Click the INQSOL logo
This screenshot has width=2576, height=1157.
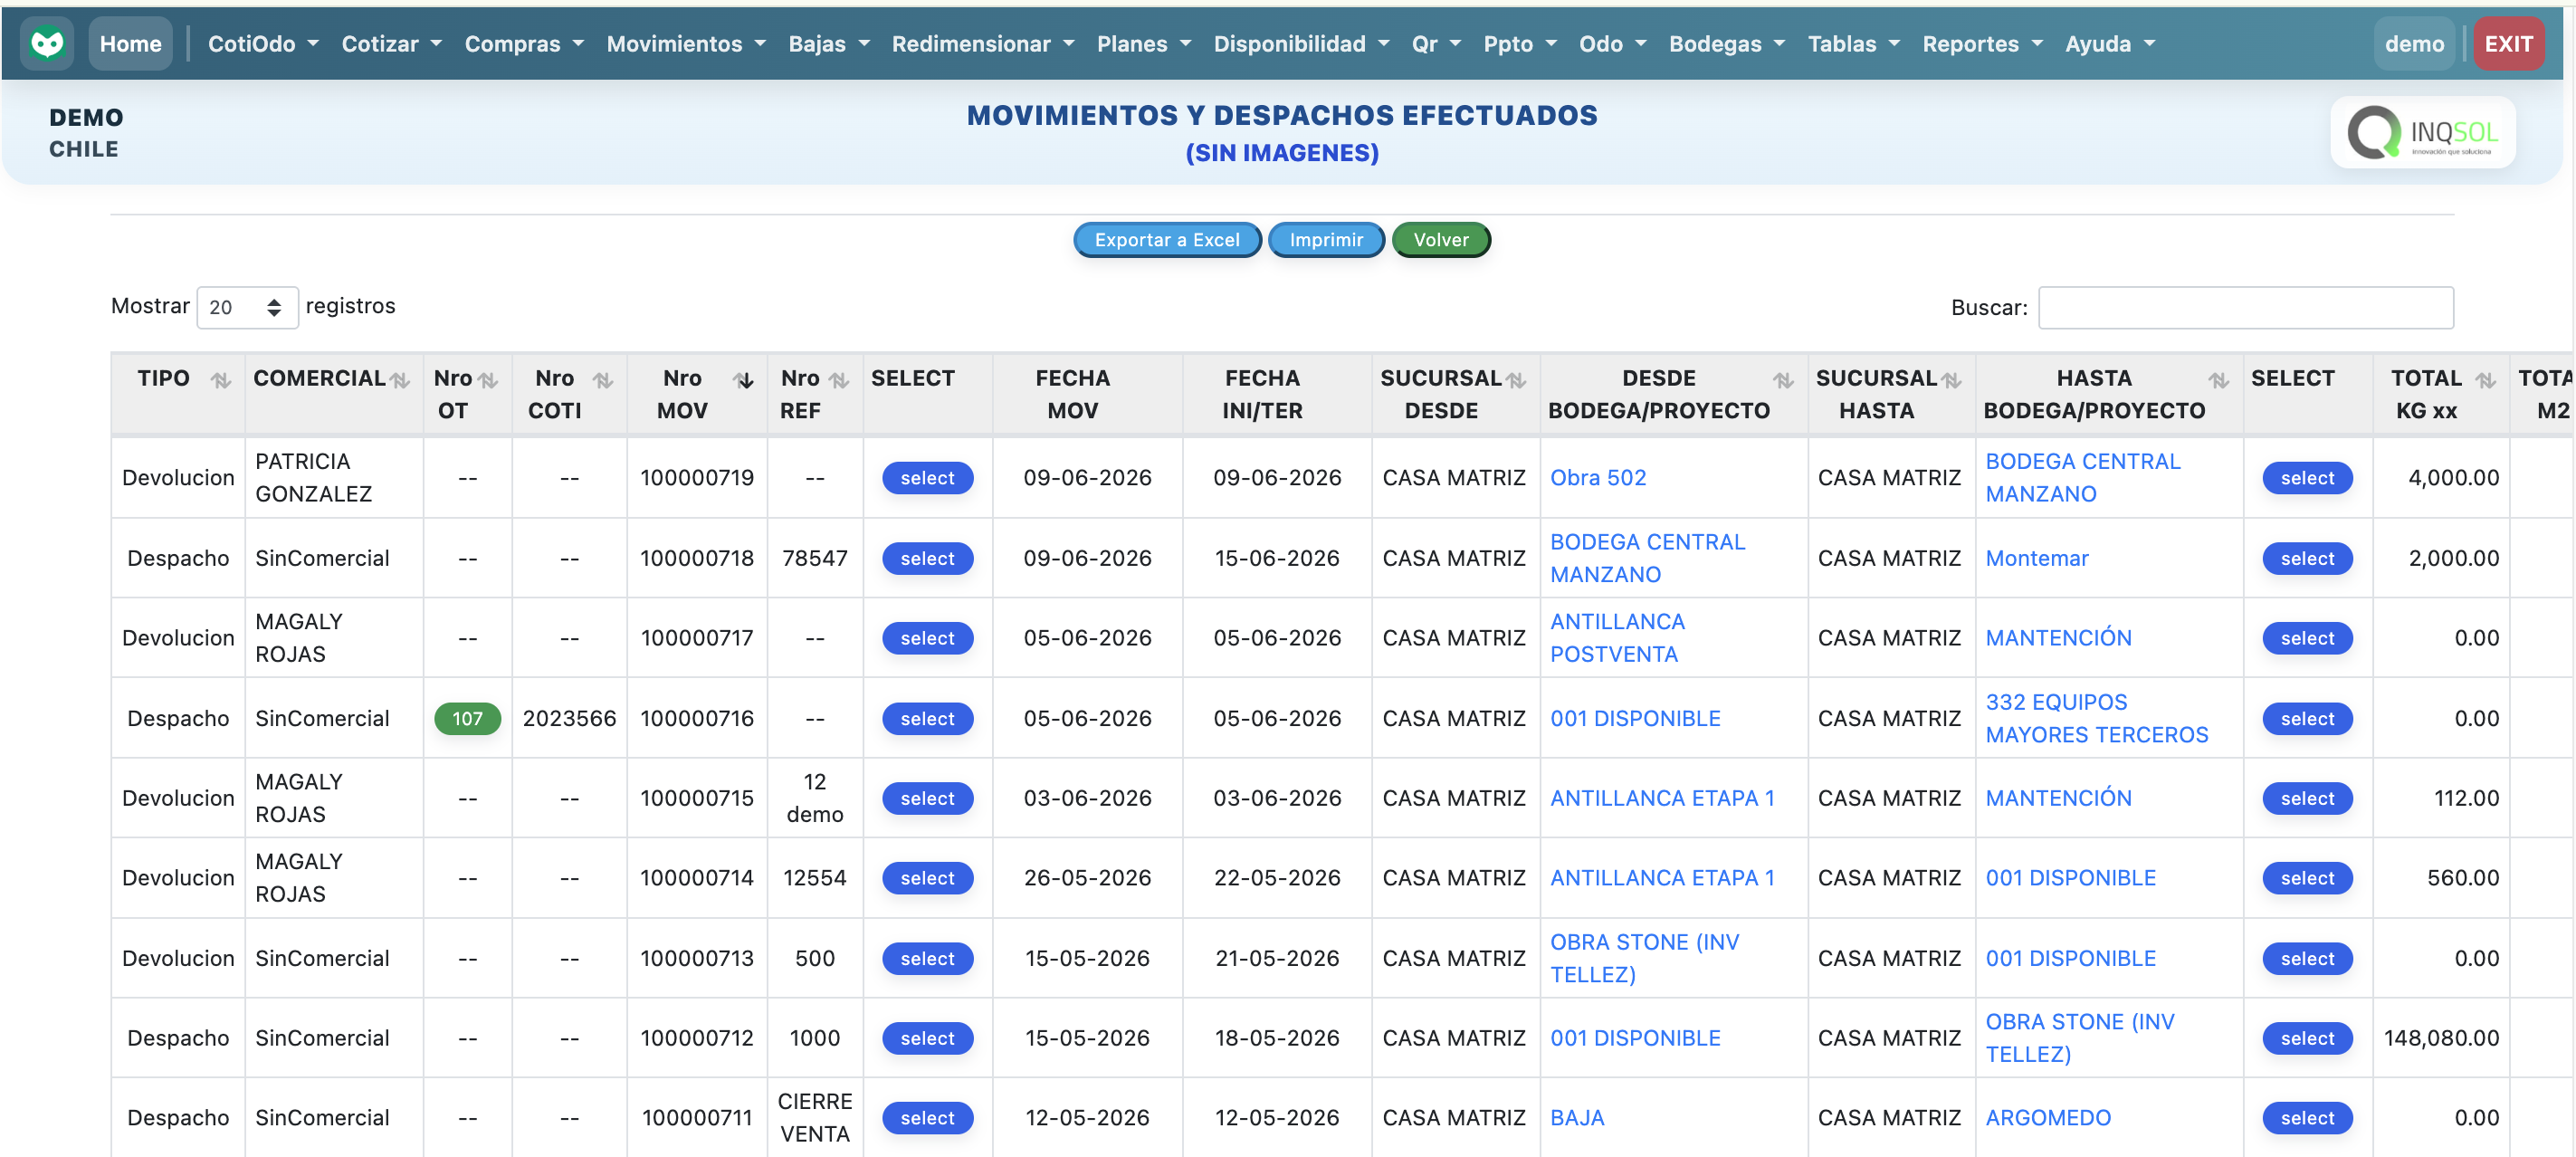(x=2423, y=133)
